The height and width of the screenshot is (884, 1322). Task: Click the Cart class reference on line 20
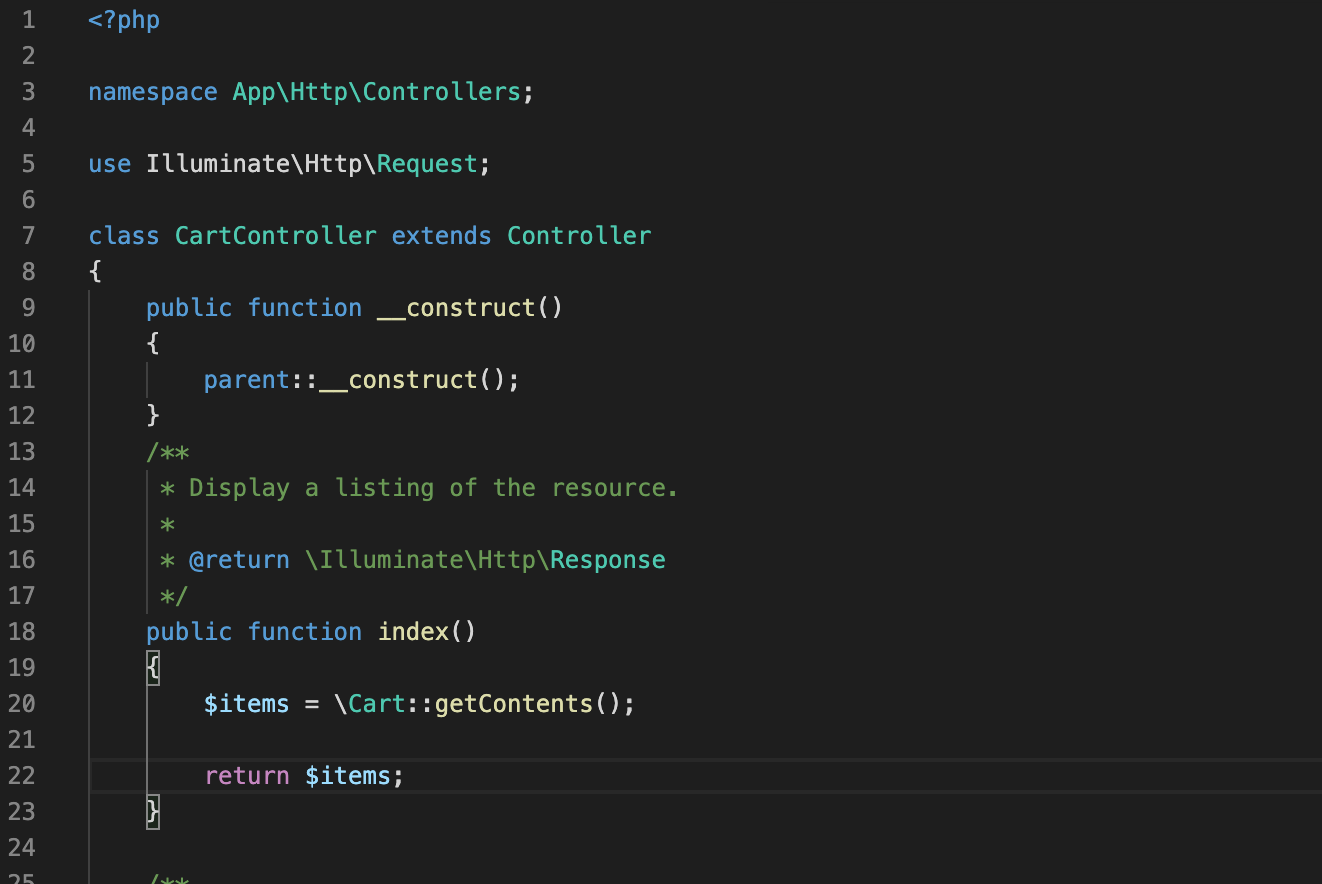377,704
